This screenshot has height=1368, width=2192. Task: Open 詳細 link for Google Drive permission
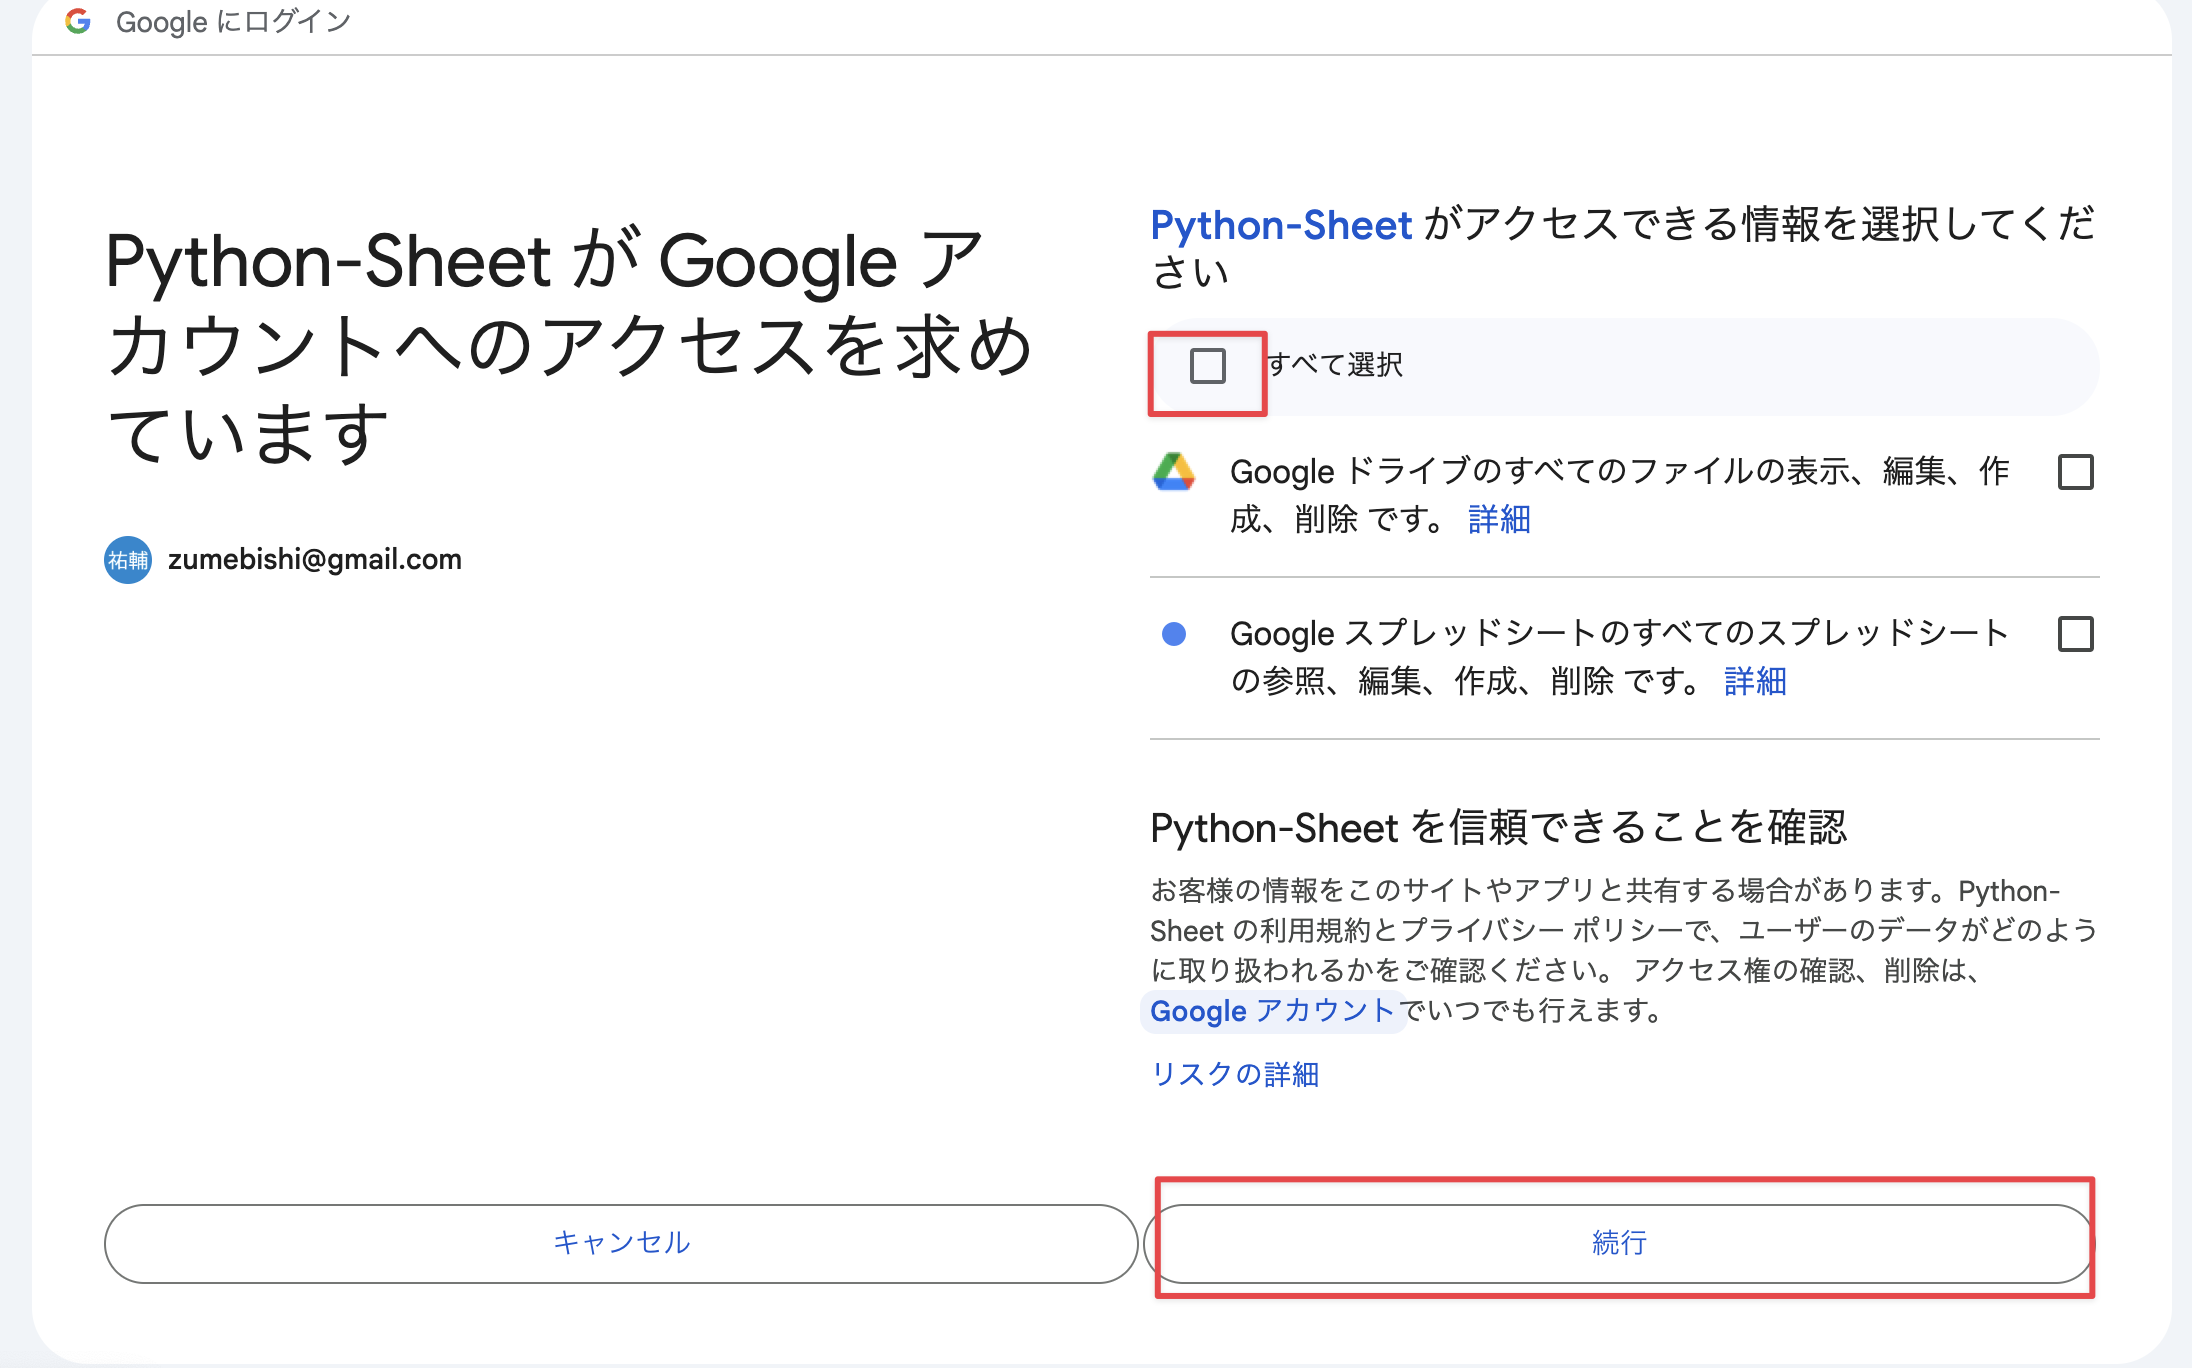pyautogui.click(x=1499, y=519)
